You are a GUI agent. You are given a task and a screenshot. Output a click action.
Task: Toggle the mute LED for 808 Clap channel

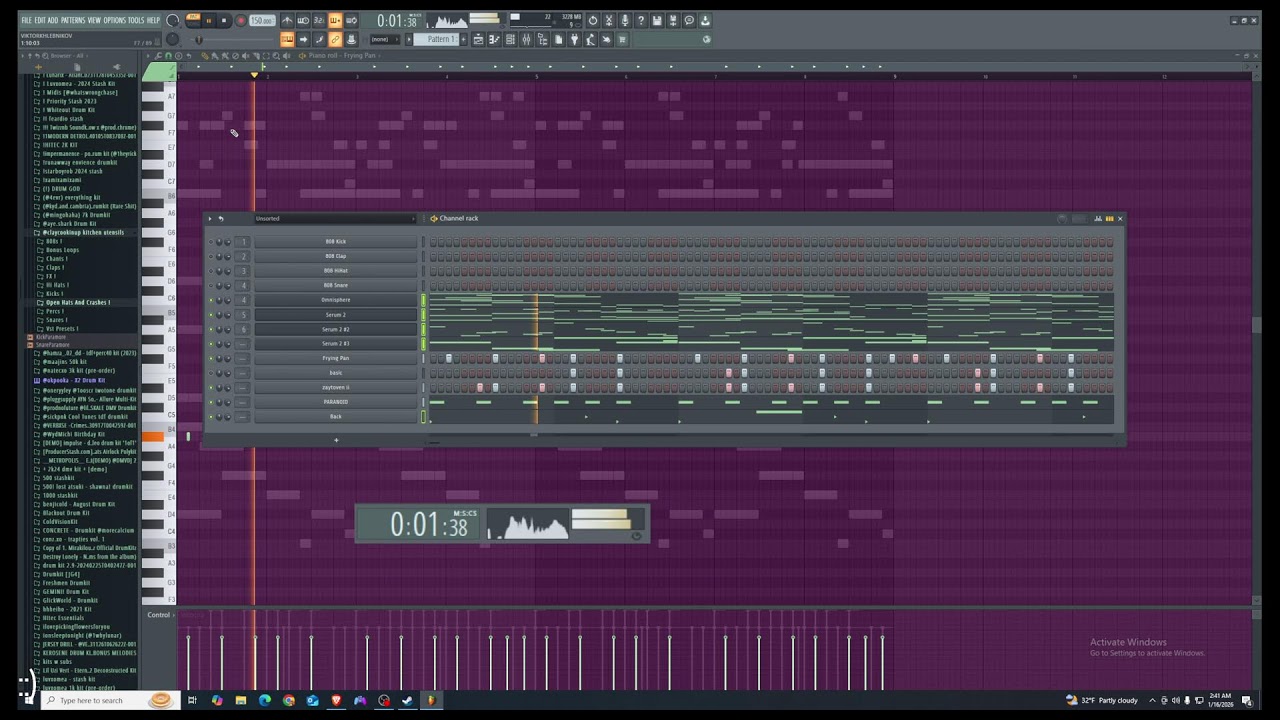point(211,256)
